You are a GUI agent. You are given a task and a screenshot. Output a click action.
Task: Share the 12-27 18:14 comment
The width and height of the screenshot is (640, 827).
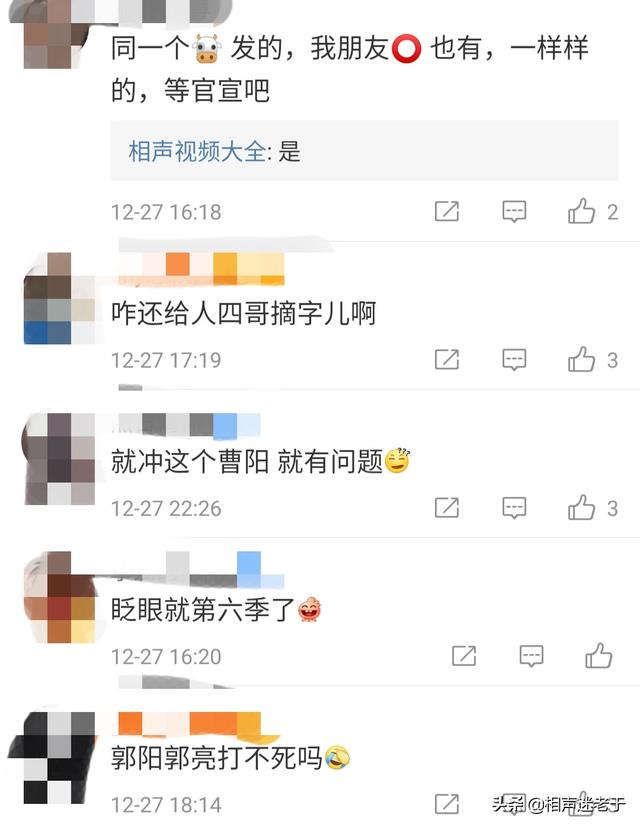coord(446,804)
